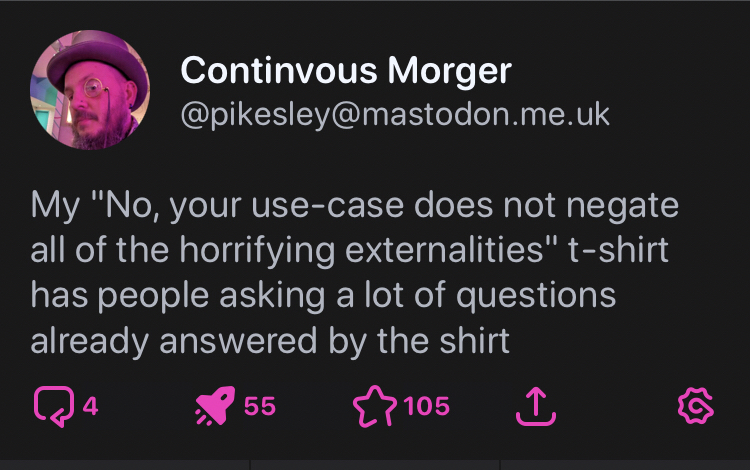Open Continvous Morger's profile name
The image size is (750, 470).
345,71
